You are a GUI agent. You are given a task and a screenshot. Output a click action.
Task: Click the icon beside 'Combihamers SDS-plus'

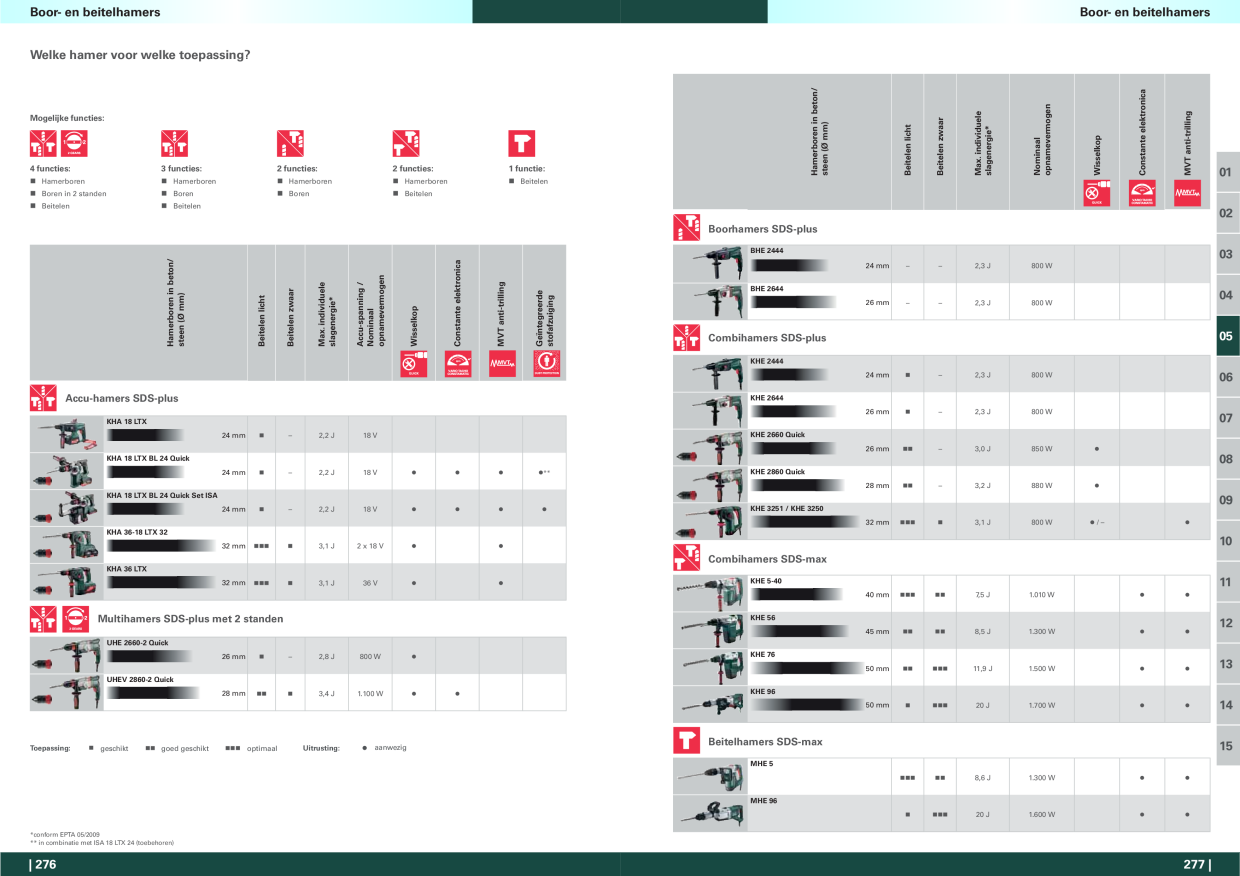point(686,338)
